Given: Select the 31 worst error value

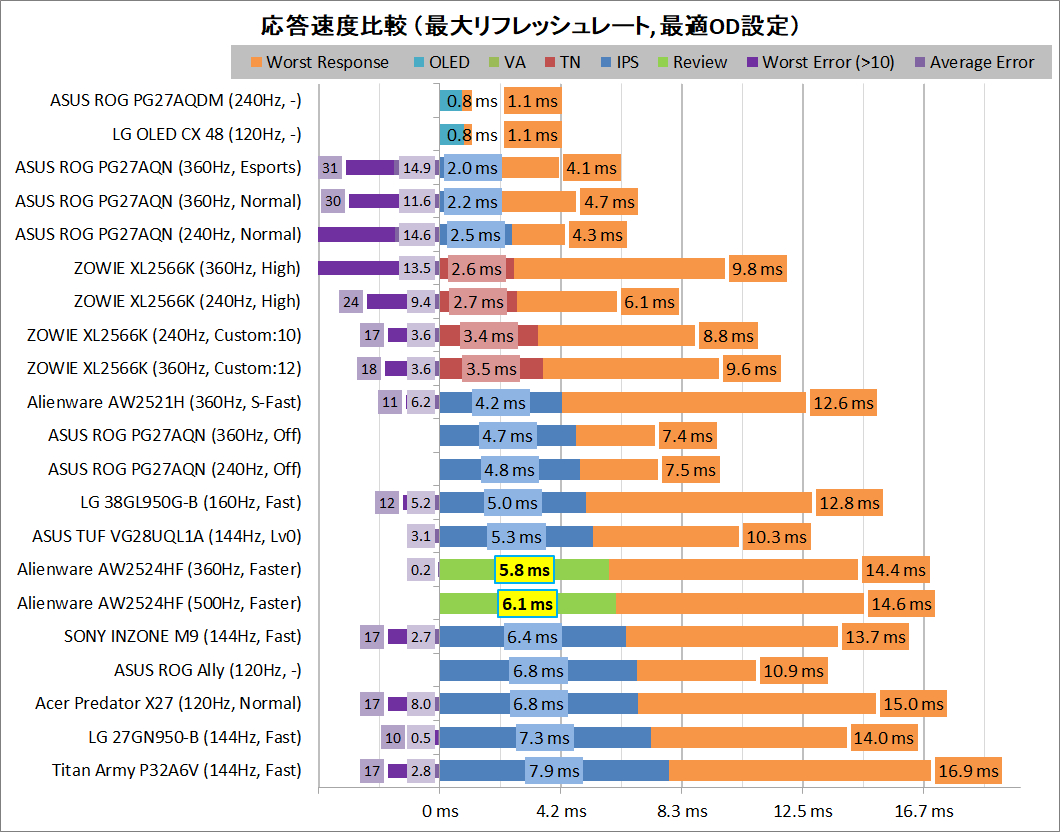Looking at the screenshot, I should (331, 168).
